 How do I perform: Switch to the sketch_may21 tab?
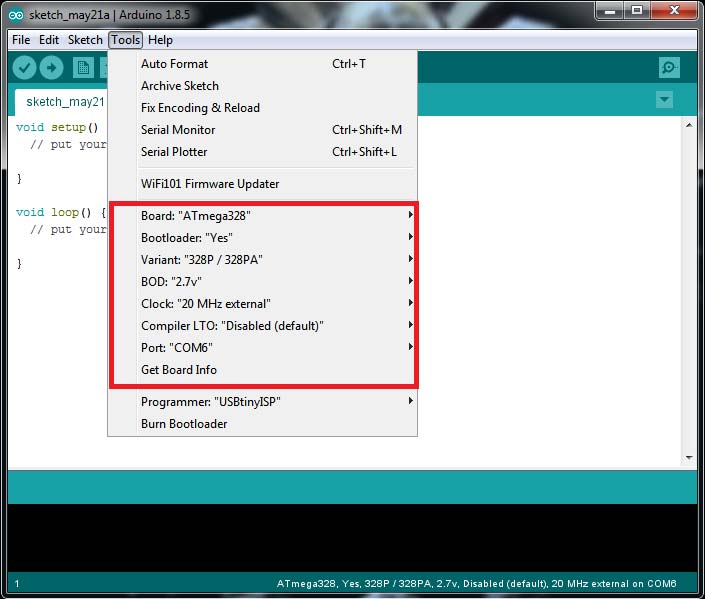(x=62, y=103)
